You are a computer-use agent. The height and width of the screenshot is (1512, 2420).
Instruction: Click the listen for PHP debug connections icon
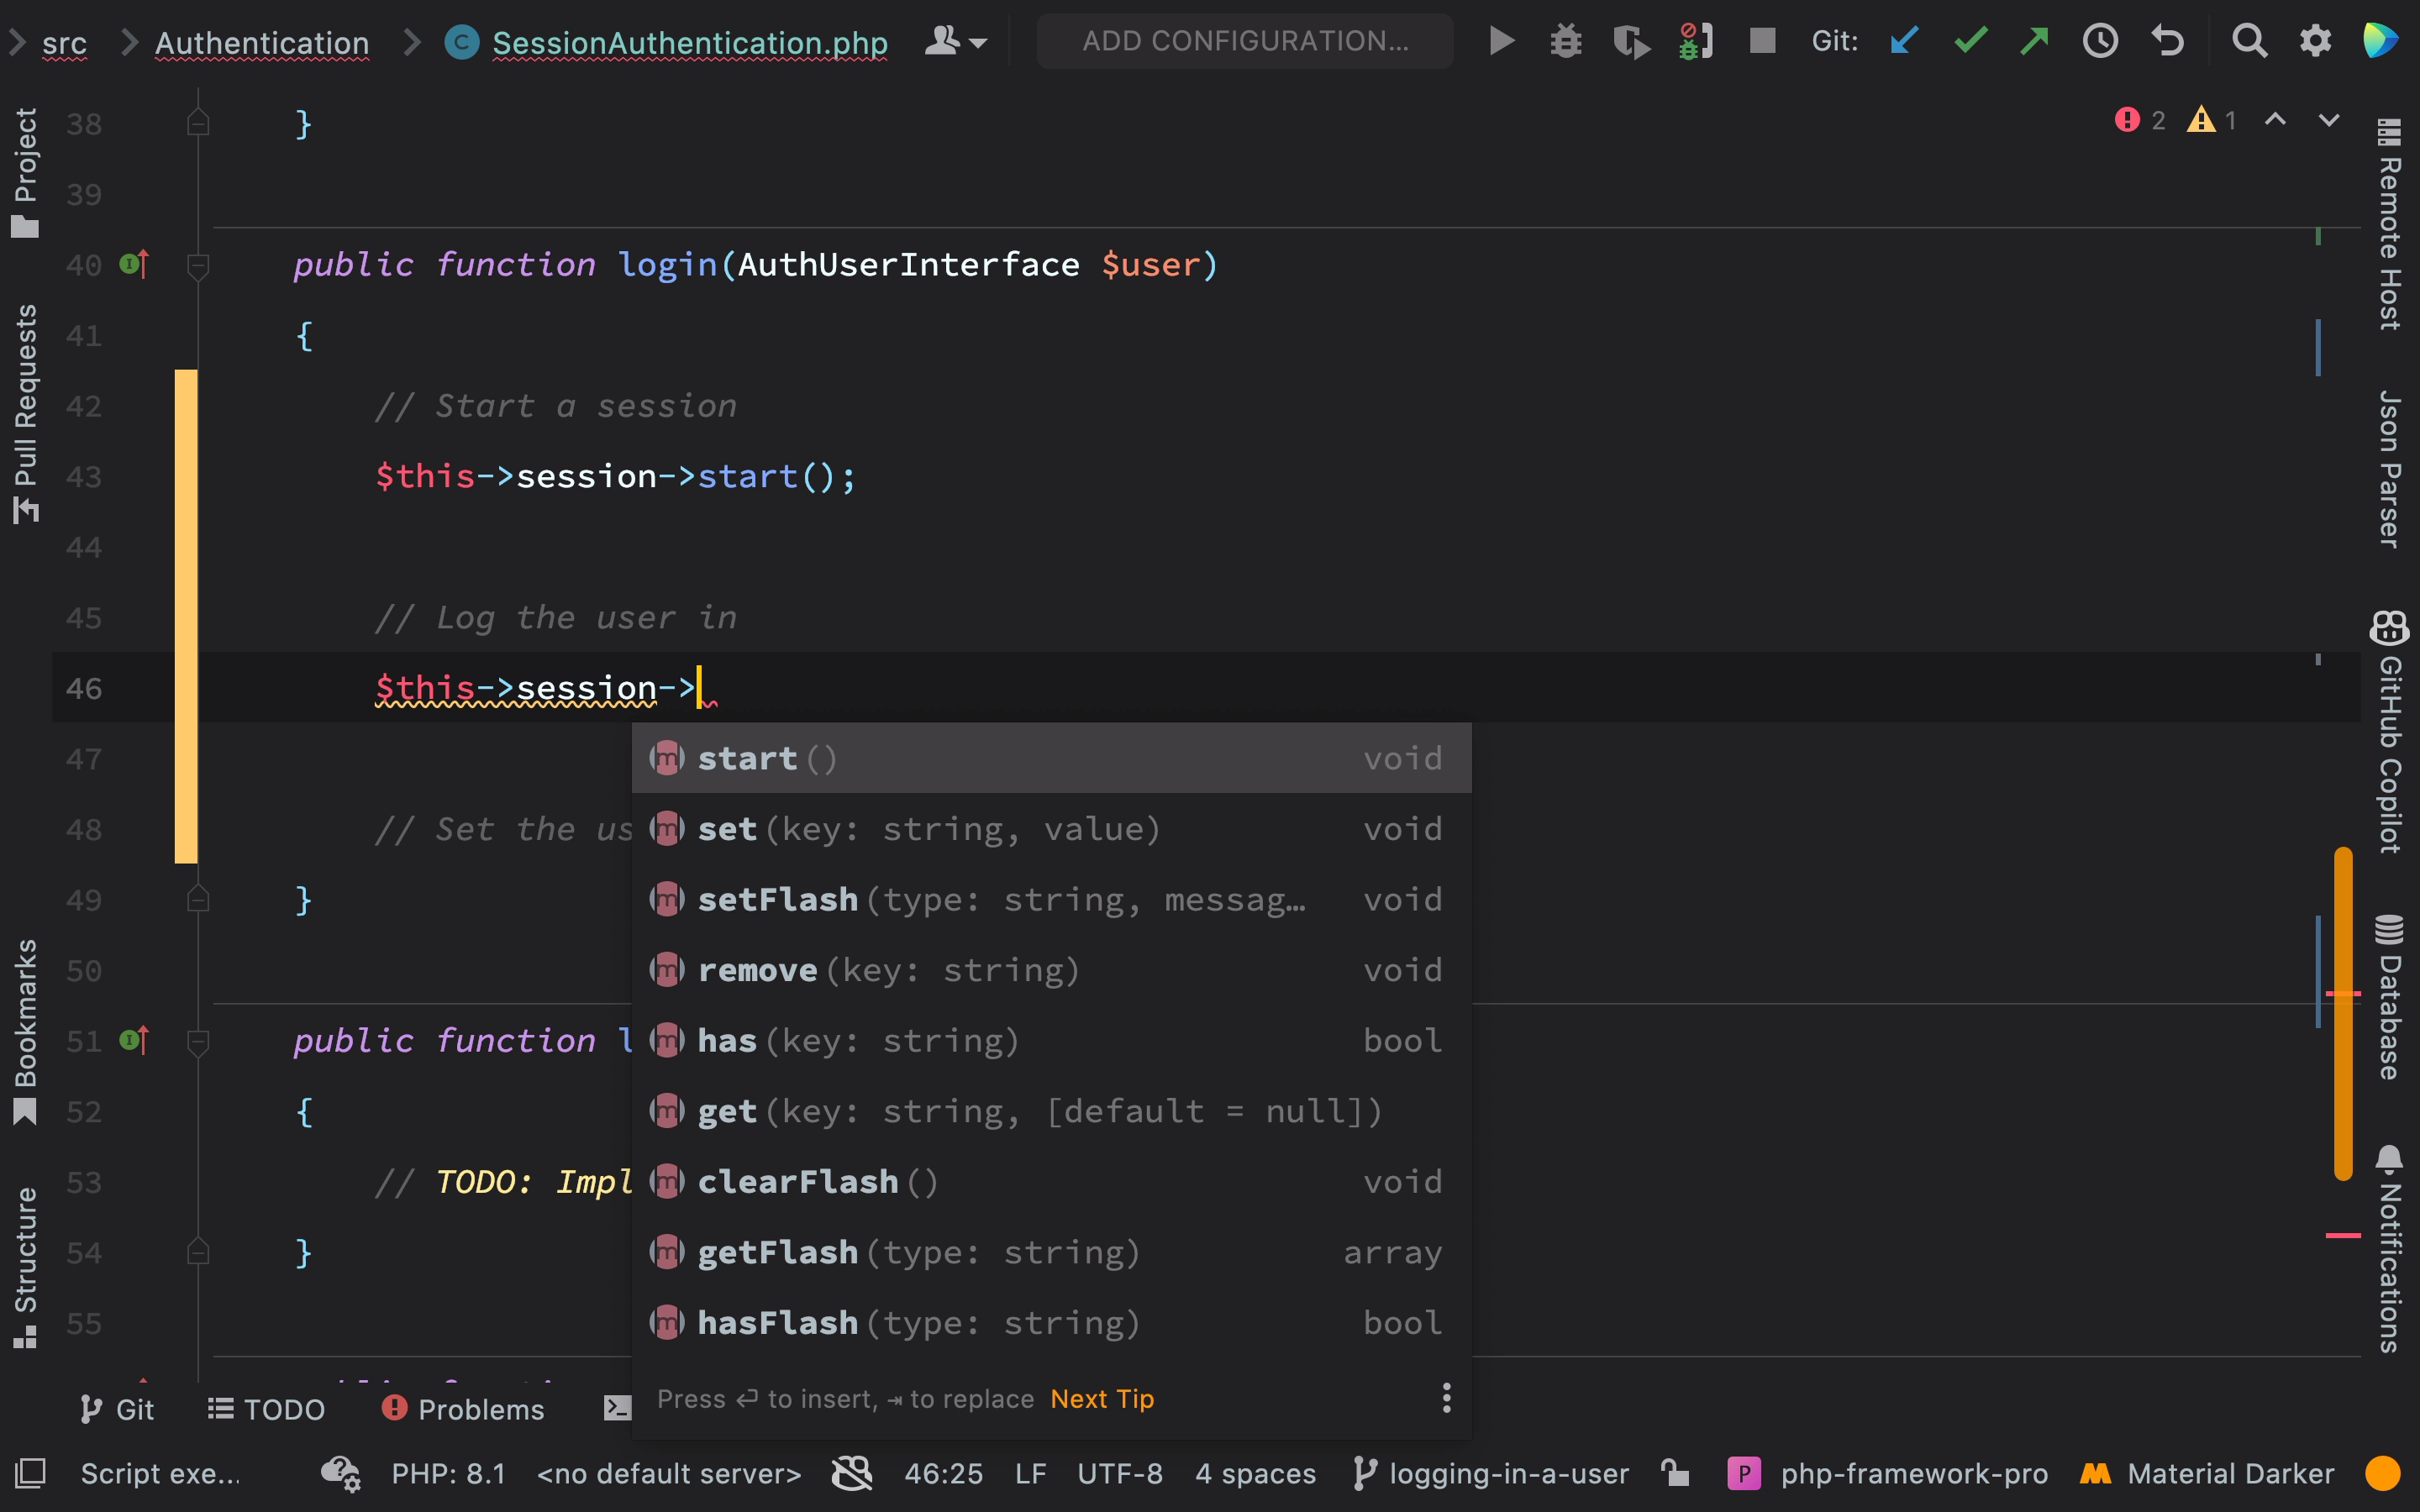[1696, 41]
